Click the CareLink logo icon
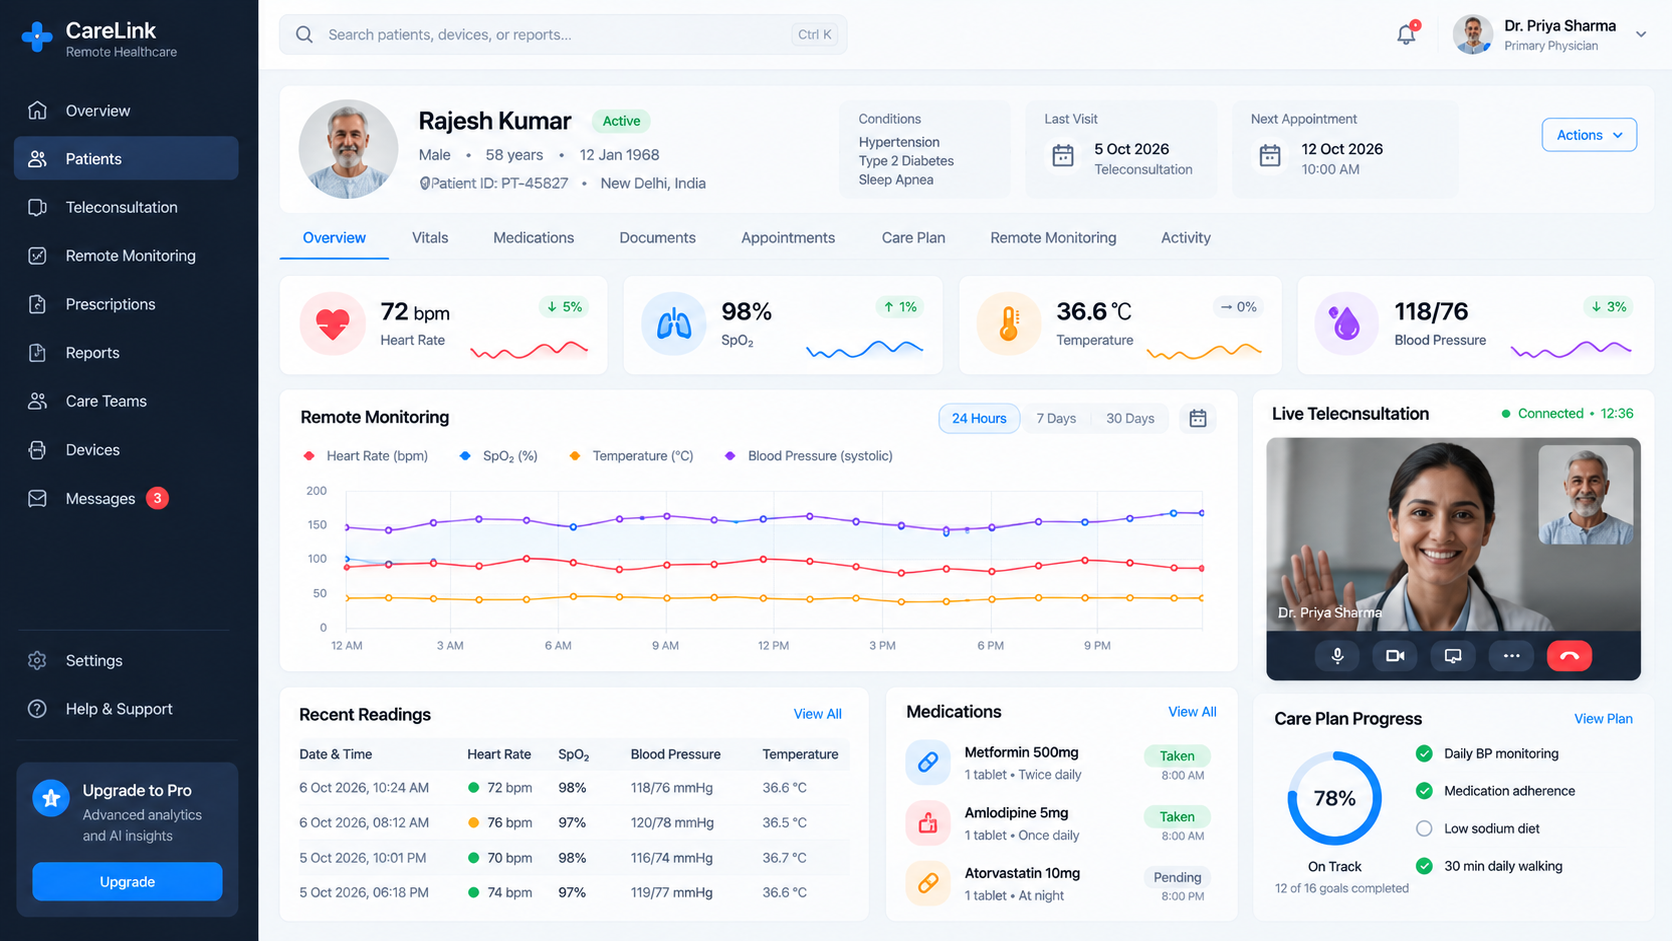This screenshot has width=1672, height=941. click(37, 37)
